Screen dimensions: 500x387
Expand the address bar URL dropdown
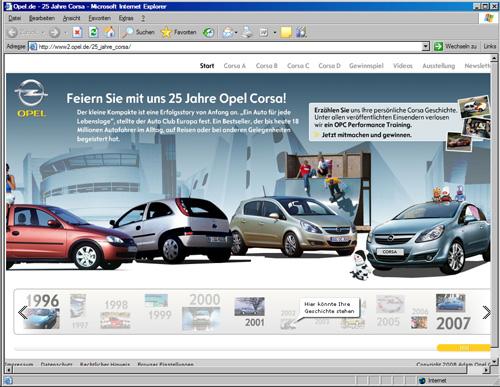[x=425, y=47]
